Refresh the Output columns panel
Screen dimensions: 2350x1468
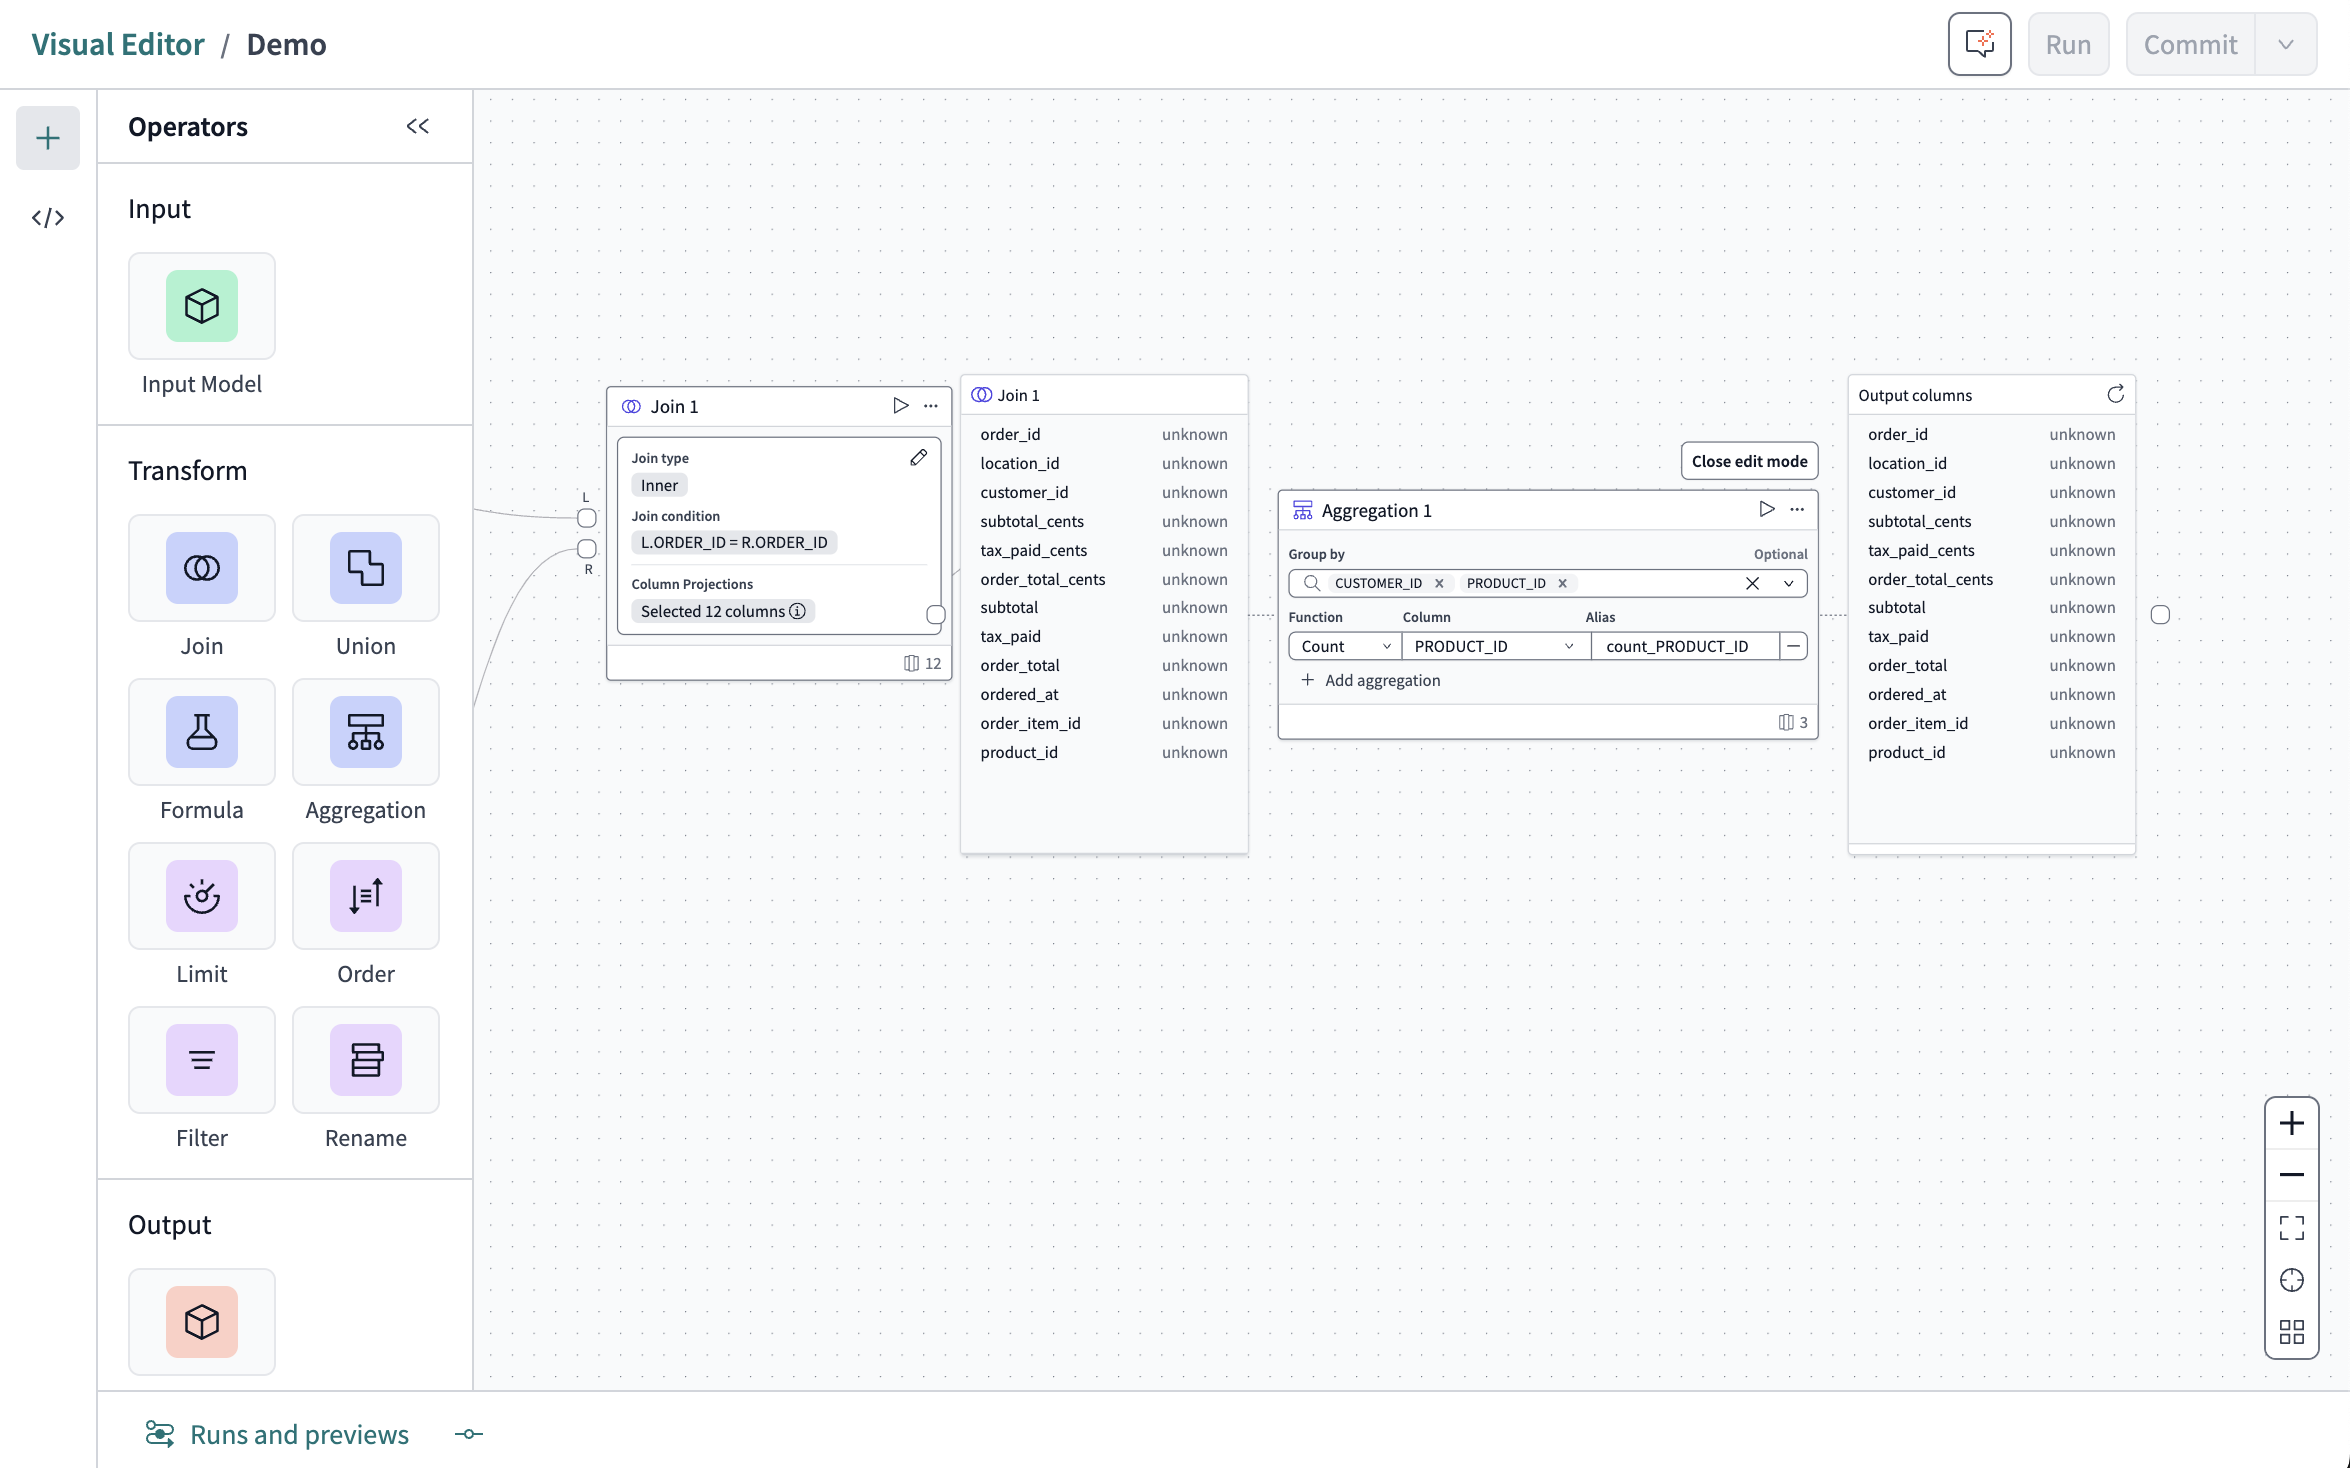pyautogui.click(x=2115, y=394)
